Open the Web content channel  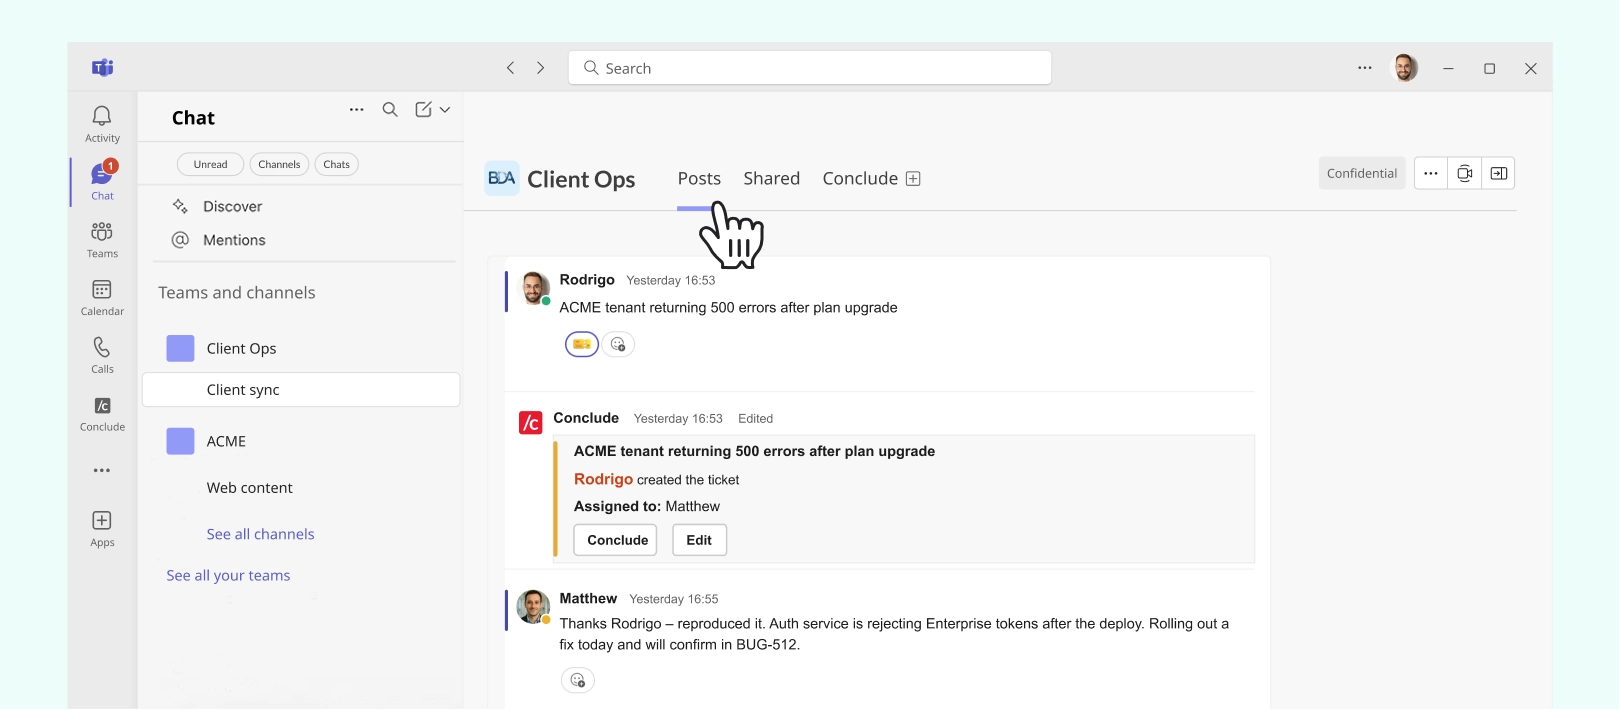250,488
